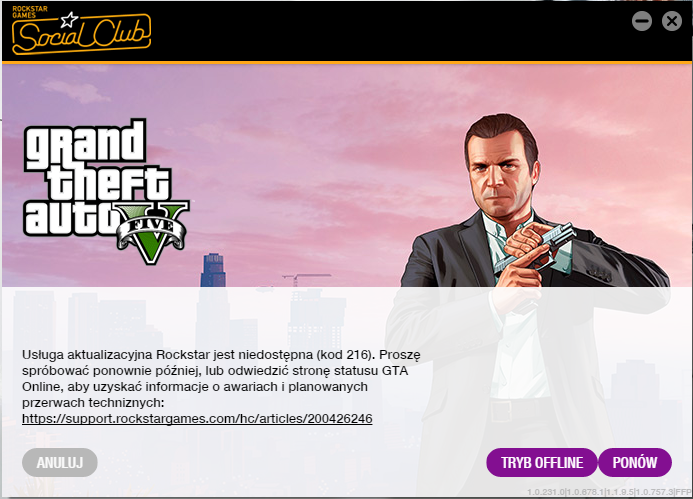Click the 'przerwach techniznych' text line
This screenshot has height=499, width=693.
93,403
